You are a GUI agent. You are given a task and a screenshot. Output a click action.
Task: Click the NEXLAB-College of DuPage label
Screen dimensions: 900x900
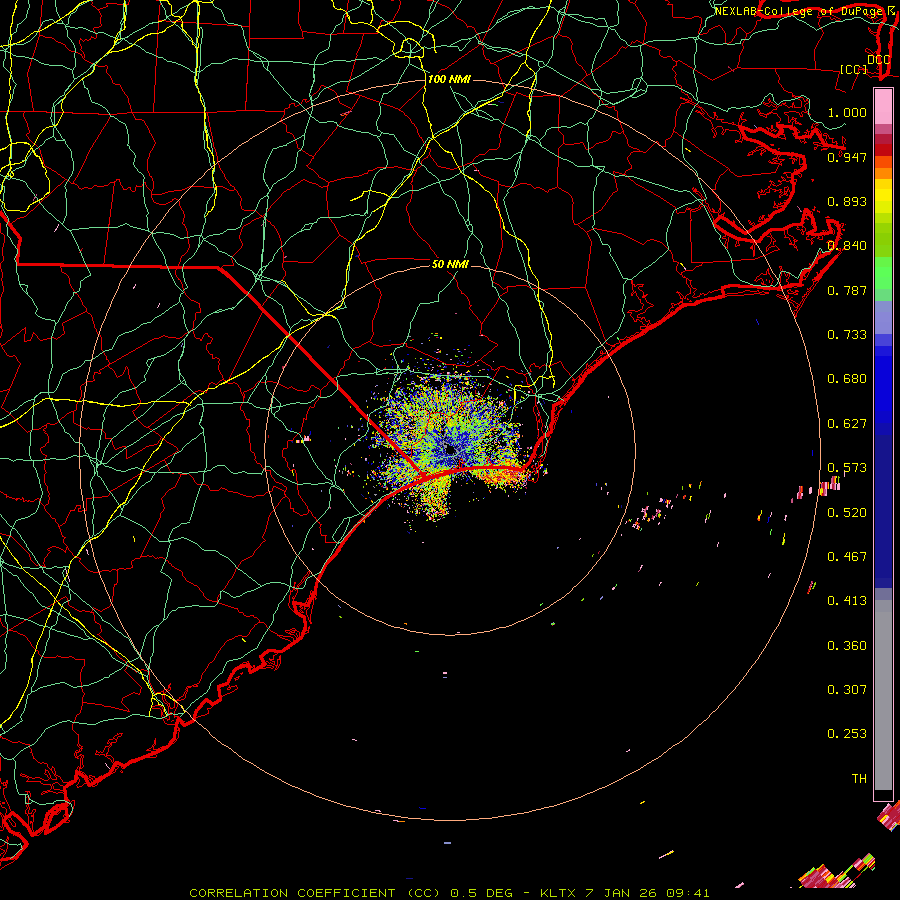(x=798, y=11)
